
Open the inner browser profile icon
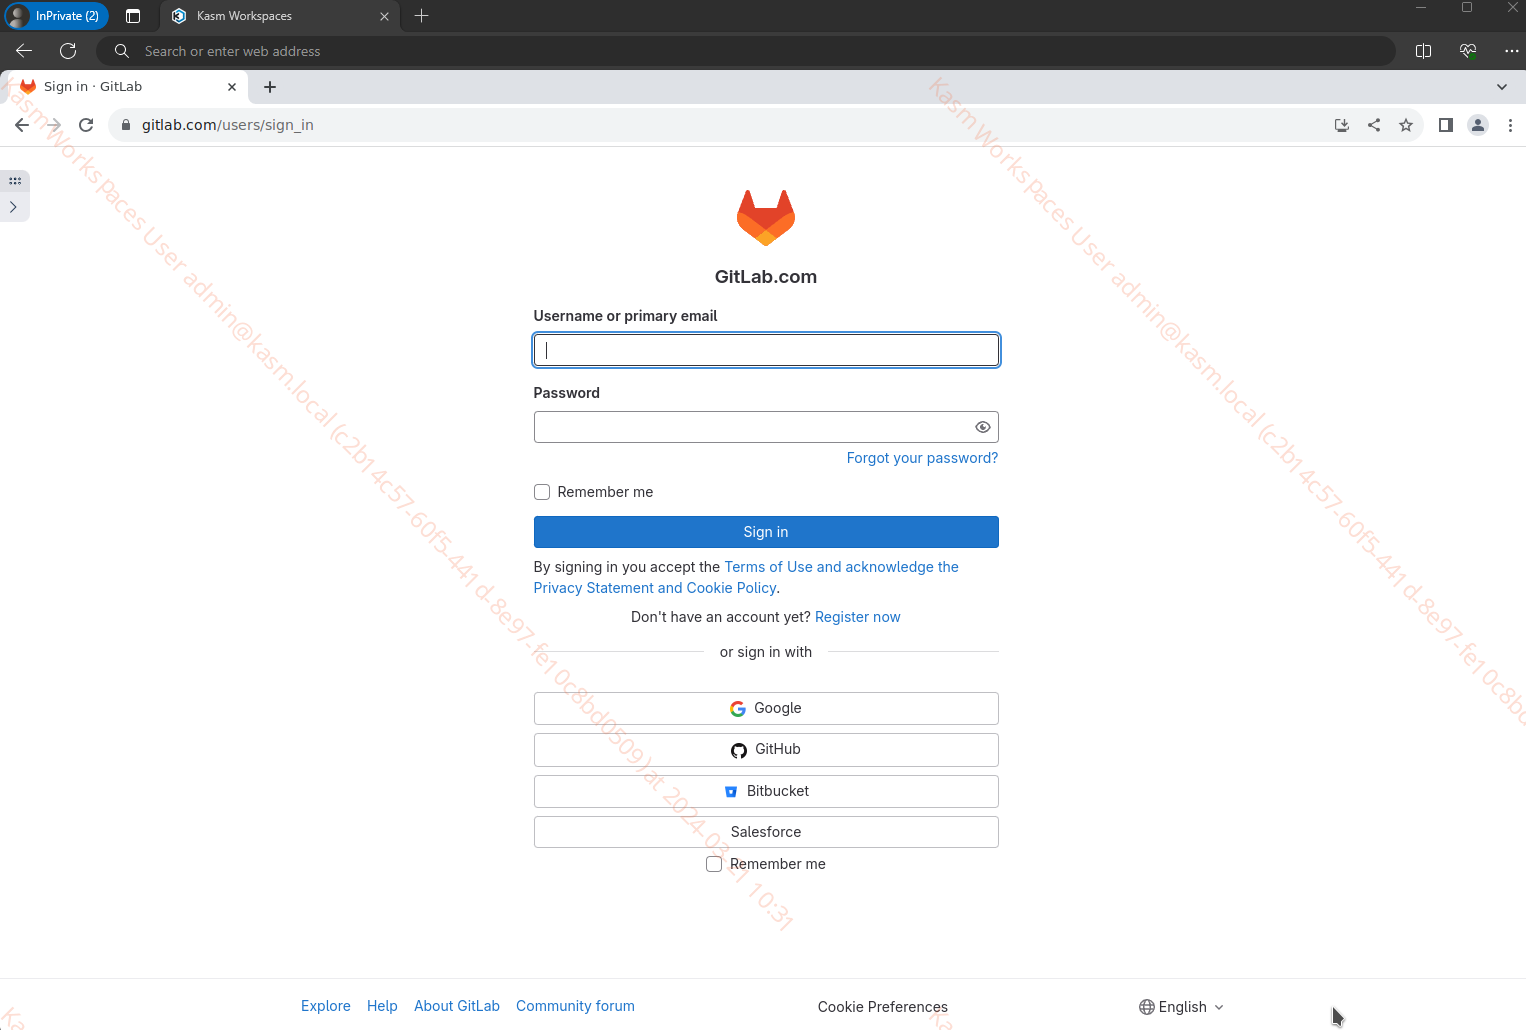coord(1477,125)
